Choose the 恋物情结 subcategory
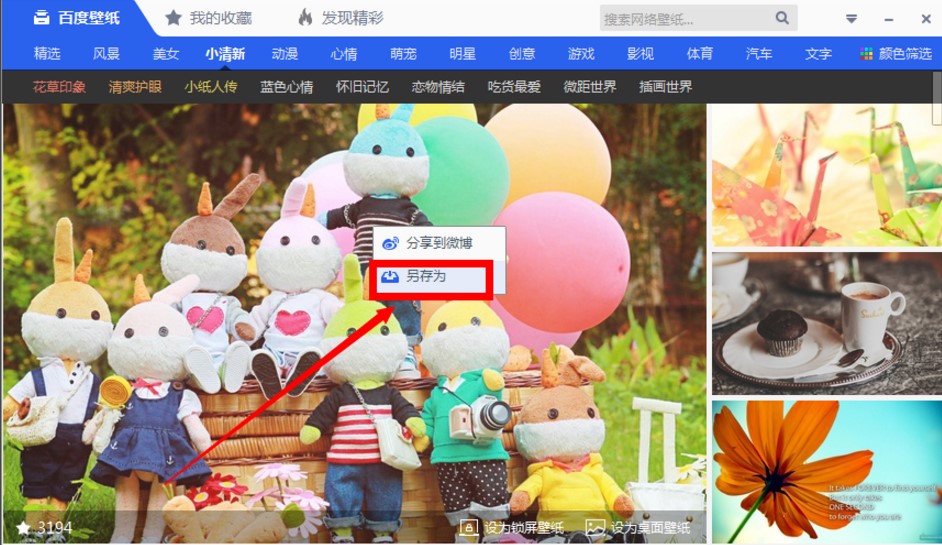This screenshot has width=942, height=545. (x=438, y=87)
